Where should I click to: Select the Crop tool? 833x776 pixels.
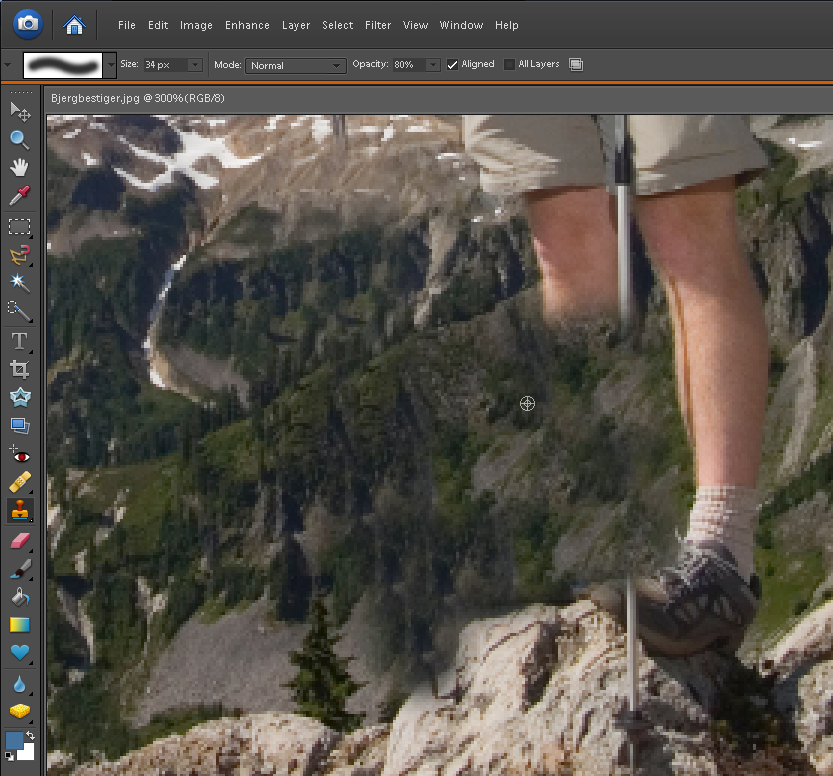point(20,369)
